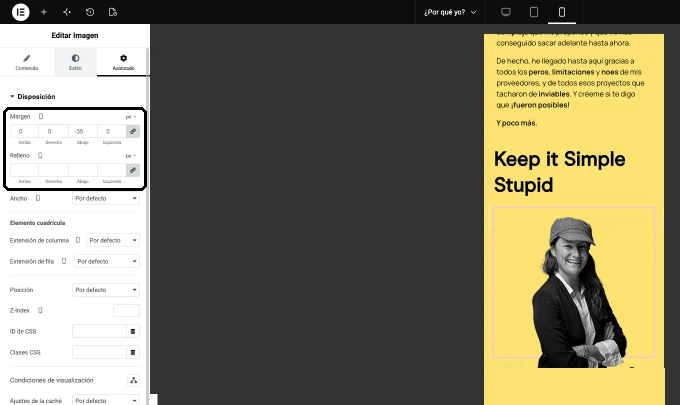Open the Posición dropdown
680x405 pixels.
tap(106, 290)
